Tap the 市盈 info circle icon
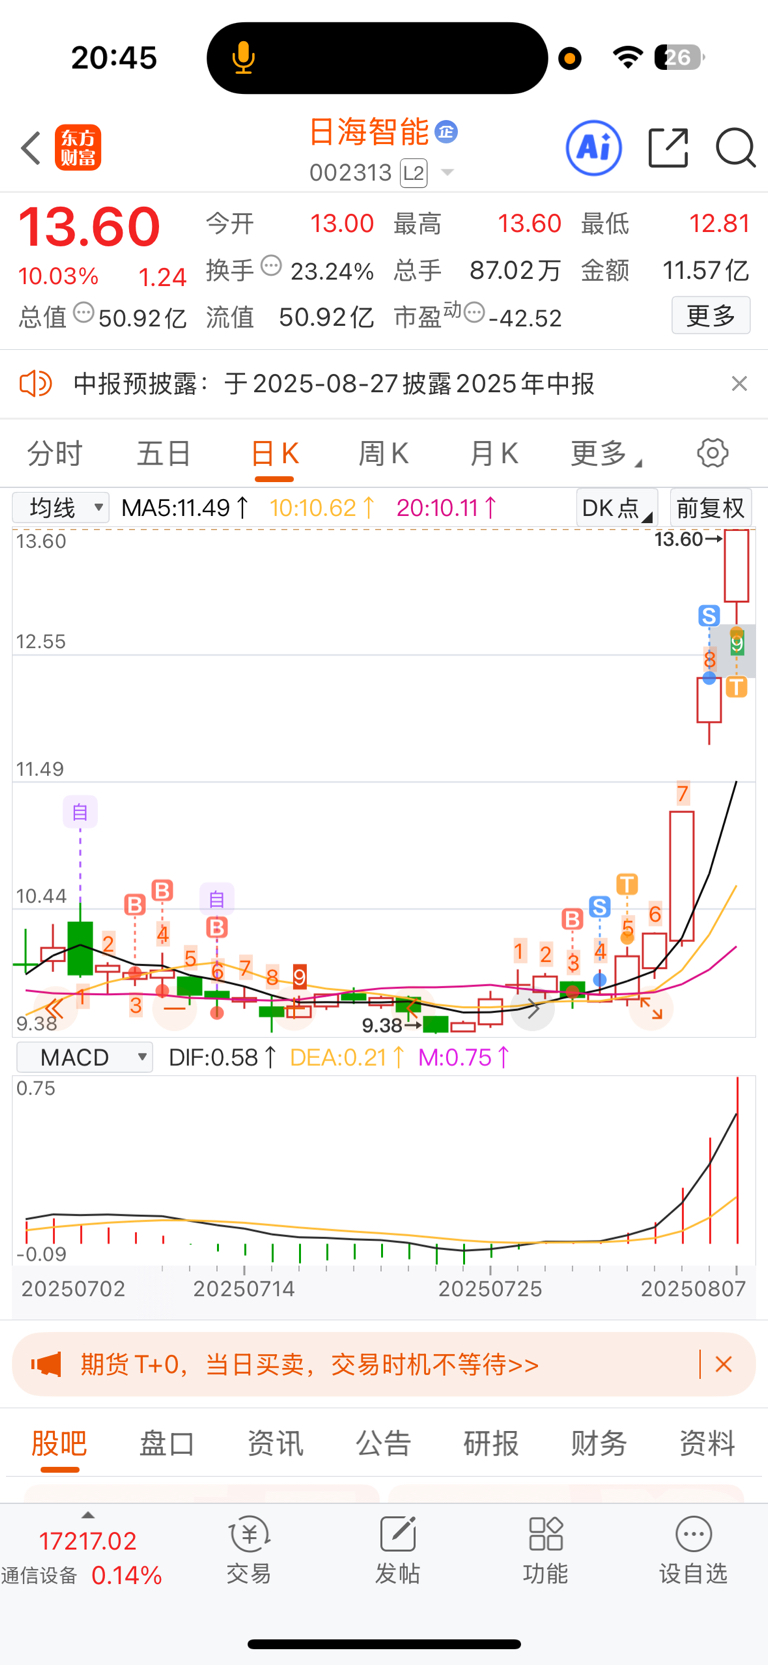 475,313
